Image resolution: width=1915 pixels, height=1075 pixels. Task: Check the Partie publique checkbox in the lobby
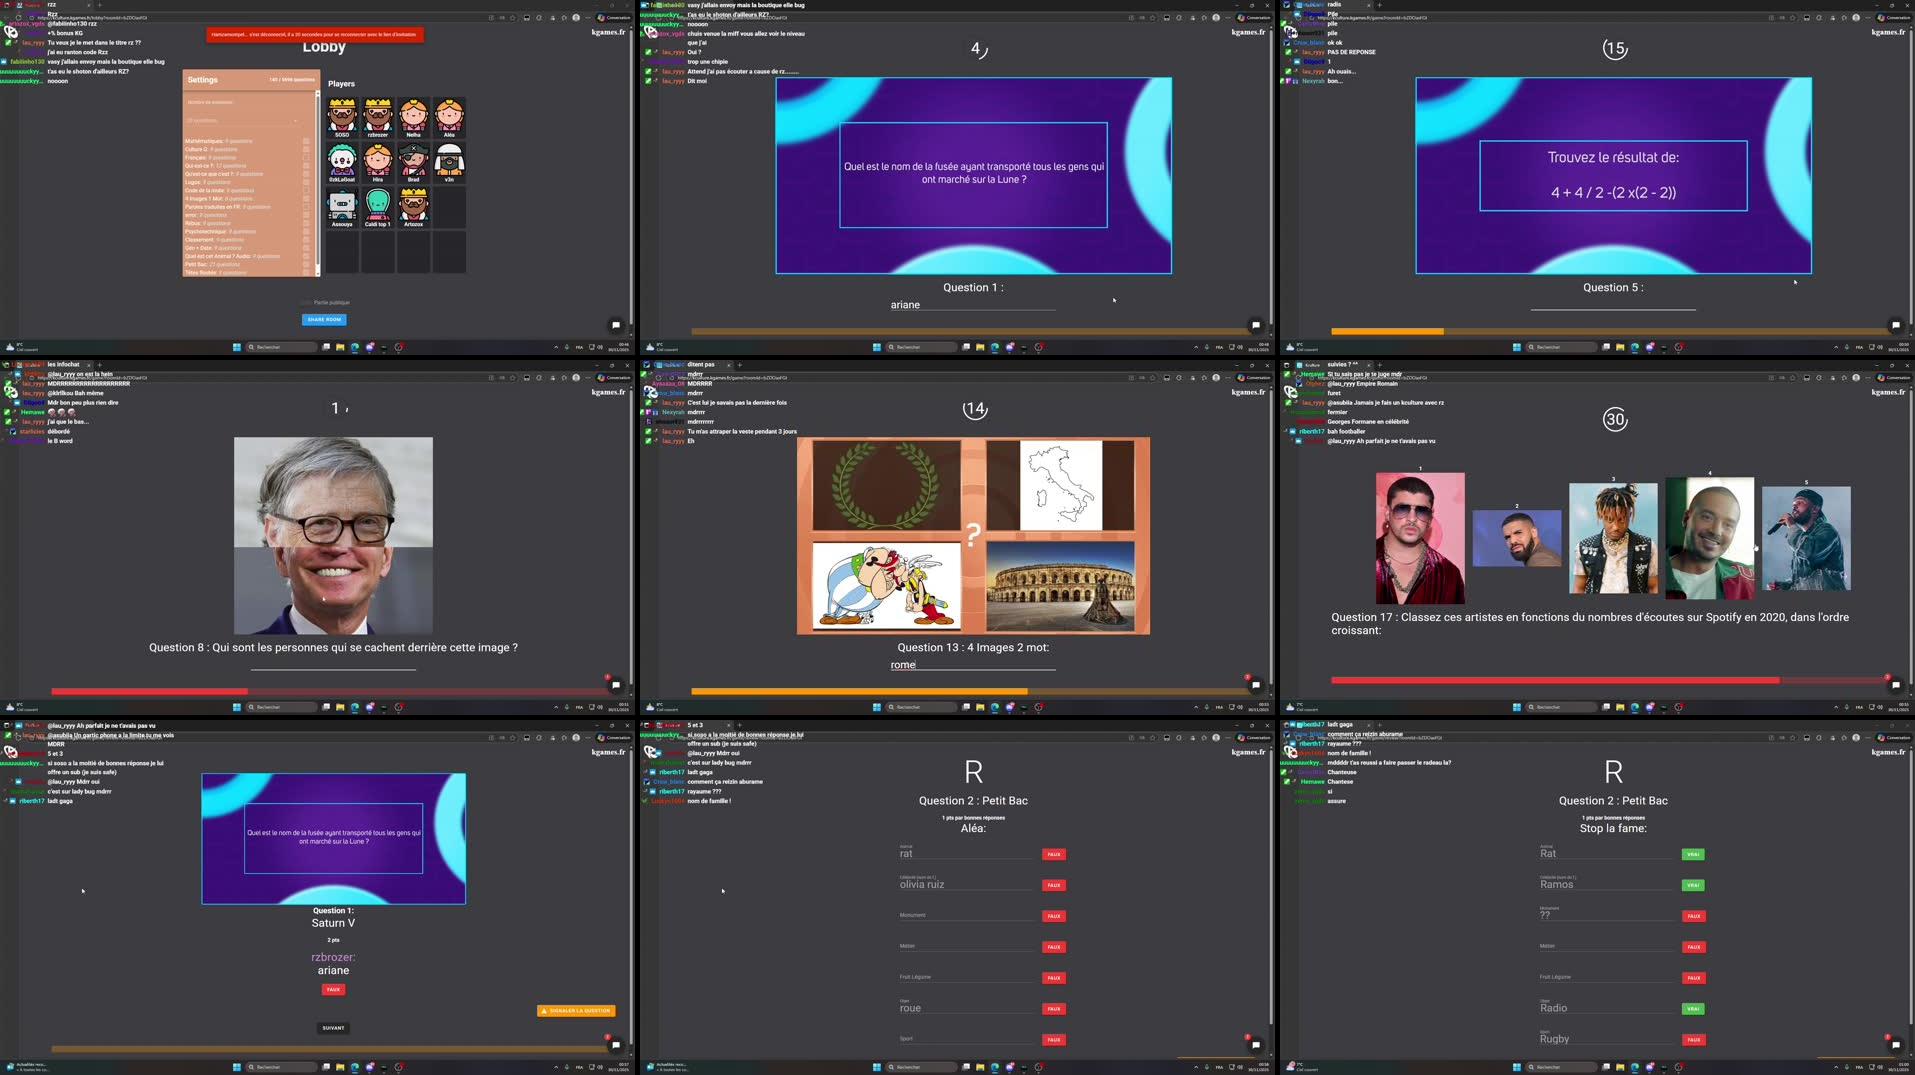pyautogui.click(x=305, y=301)
